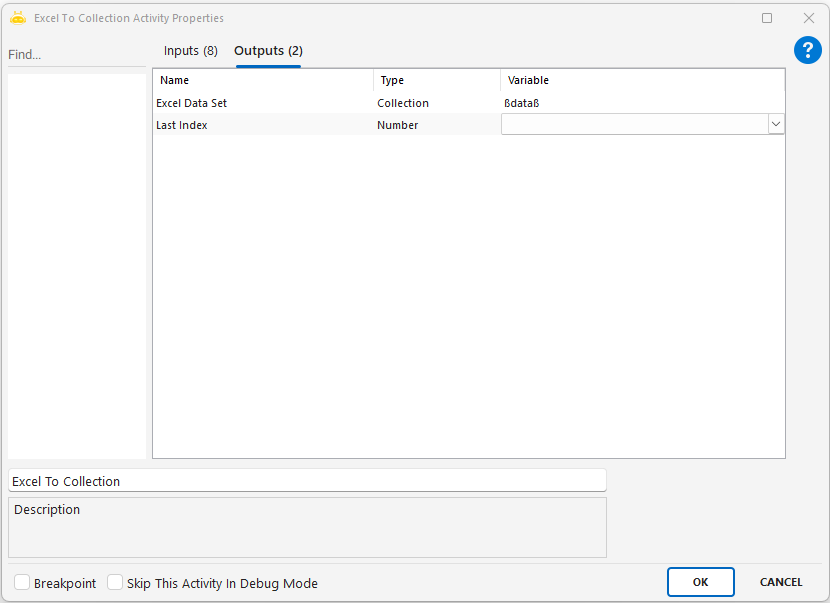Maximize the Activity Properties window

pyautogui.click(x=767, y=18)
